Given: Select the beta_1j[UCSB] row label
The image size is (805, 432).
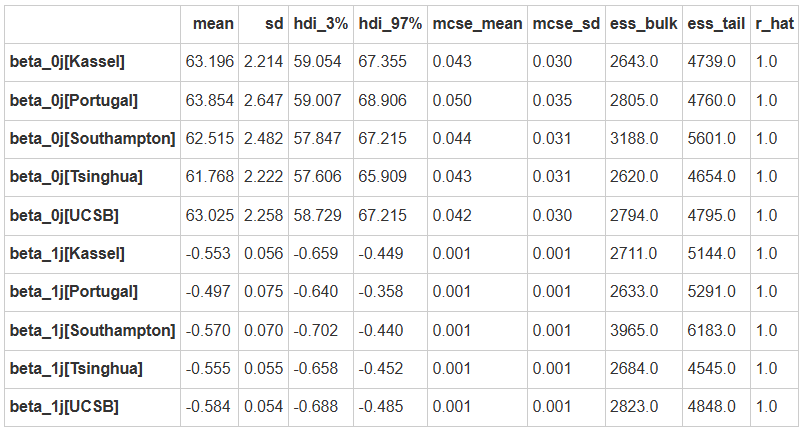Looking at the screenshot, I should (x=64, y=406).
